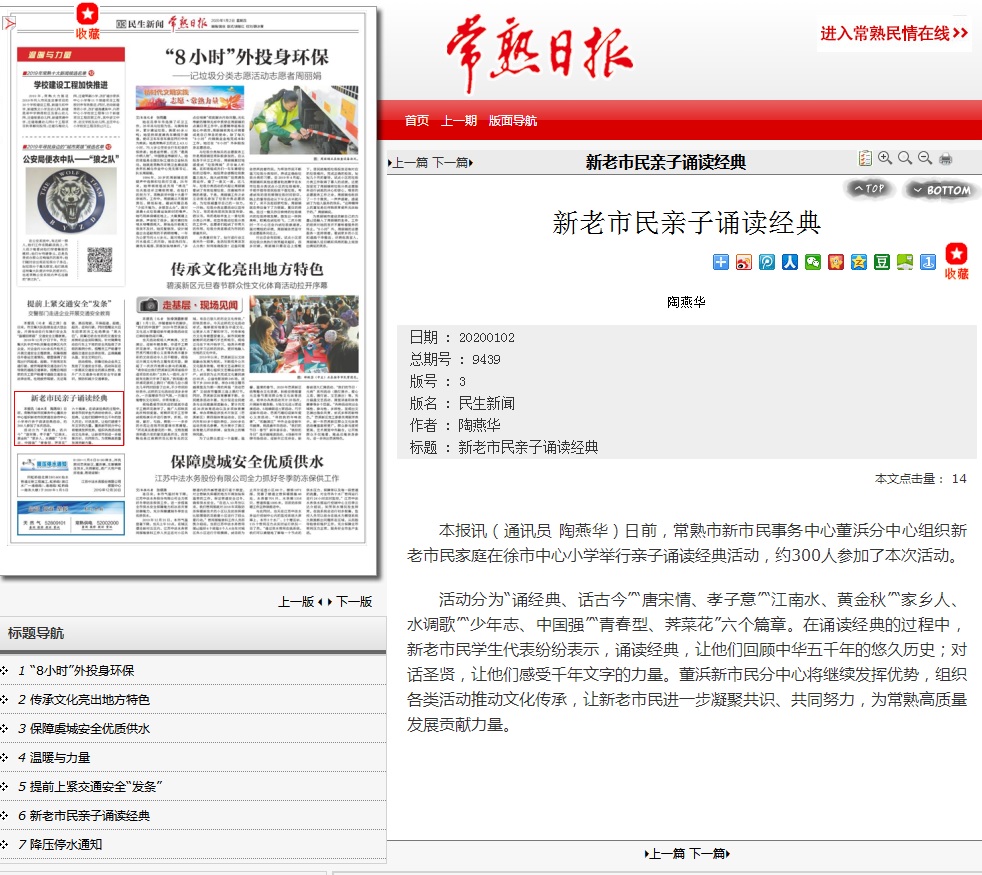Viewport: 982px width, 875px height.
Task: Share article via Tencent Weibo icon
Action: (767, 262)
